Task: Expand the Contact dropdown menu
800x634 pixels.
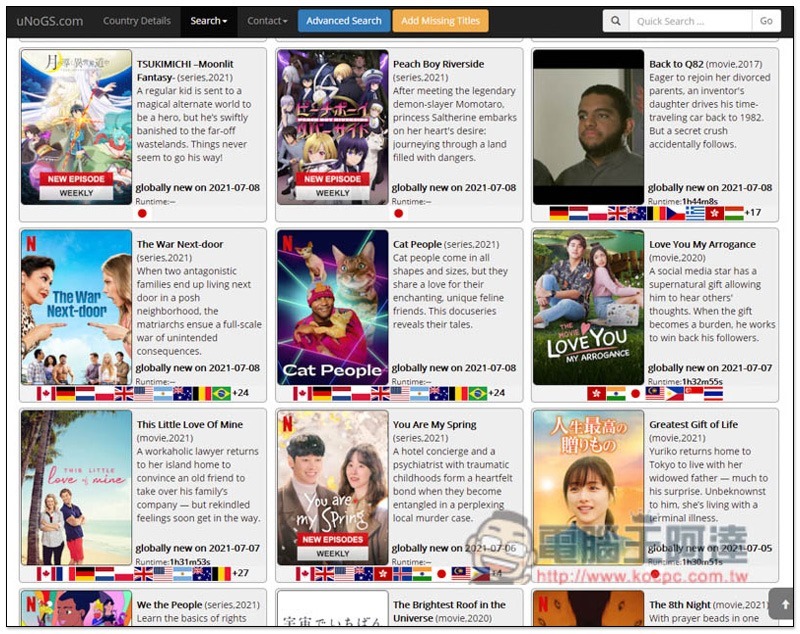Action: pos(267,21)
